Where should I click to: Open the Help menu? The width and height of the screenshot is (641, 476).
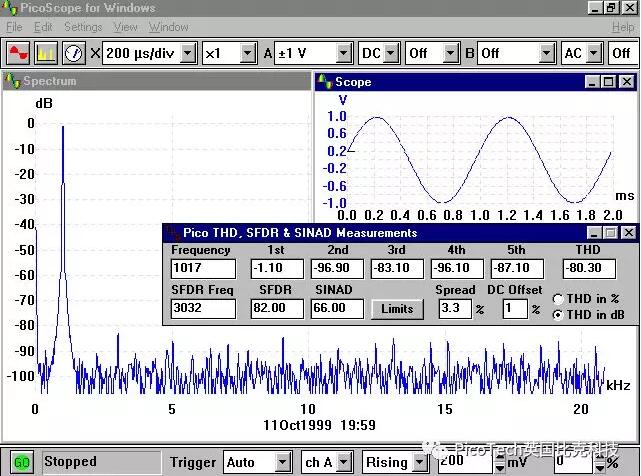click(622, 27)
